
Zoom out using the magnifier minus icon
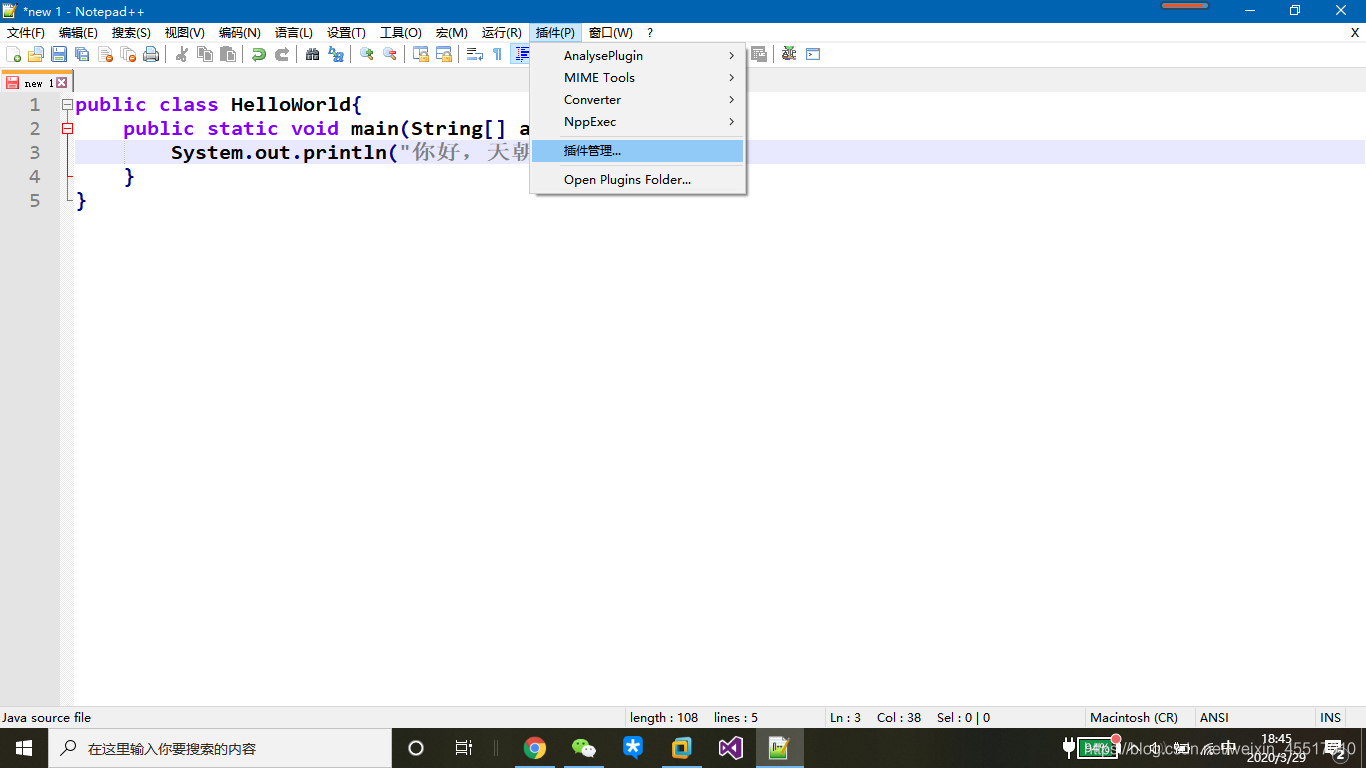pos(390,54)
